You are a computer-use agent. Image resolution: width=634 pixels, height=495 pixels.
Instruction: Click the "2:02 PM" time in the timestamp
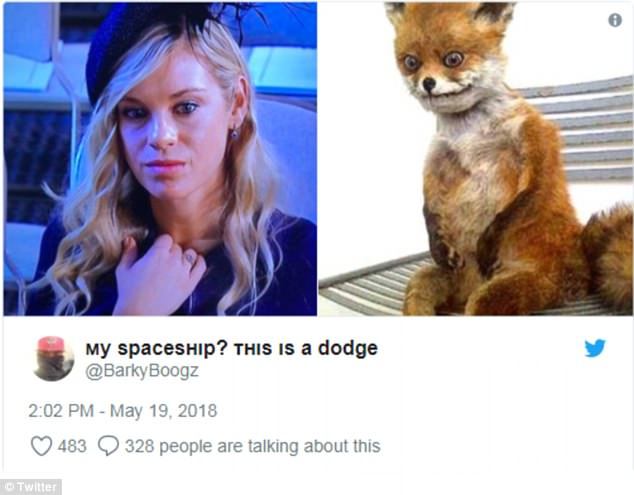tap(61, 411)
